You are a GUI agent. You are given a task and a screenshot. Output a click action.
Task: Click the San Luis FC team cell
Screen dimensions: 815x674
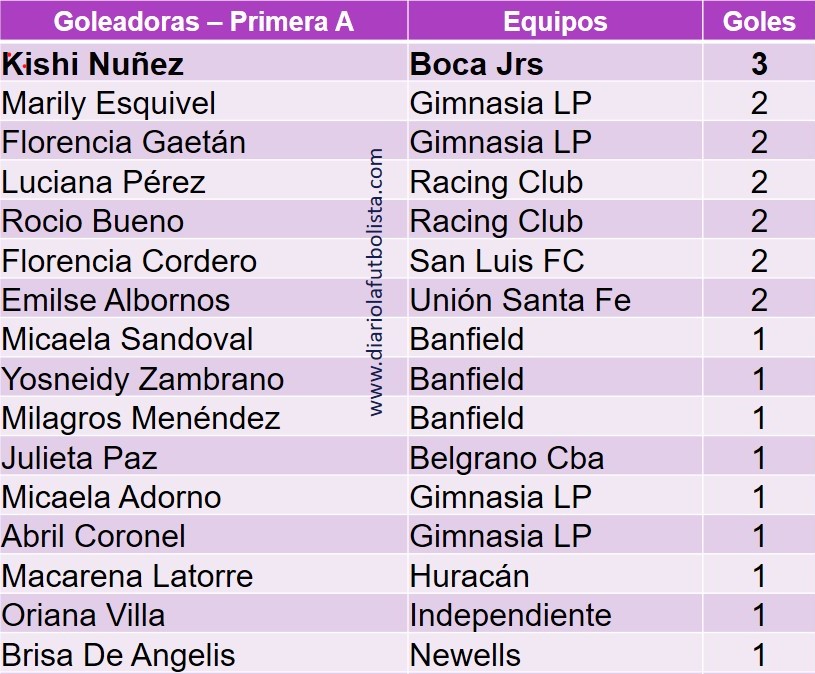point(497,261)
